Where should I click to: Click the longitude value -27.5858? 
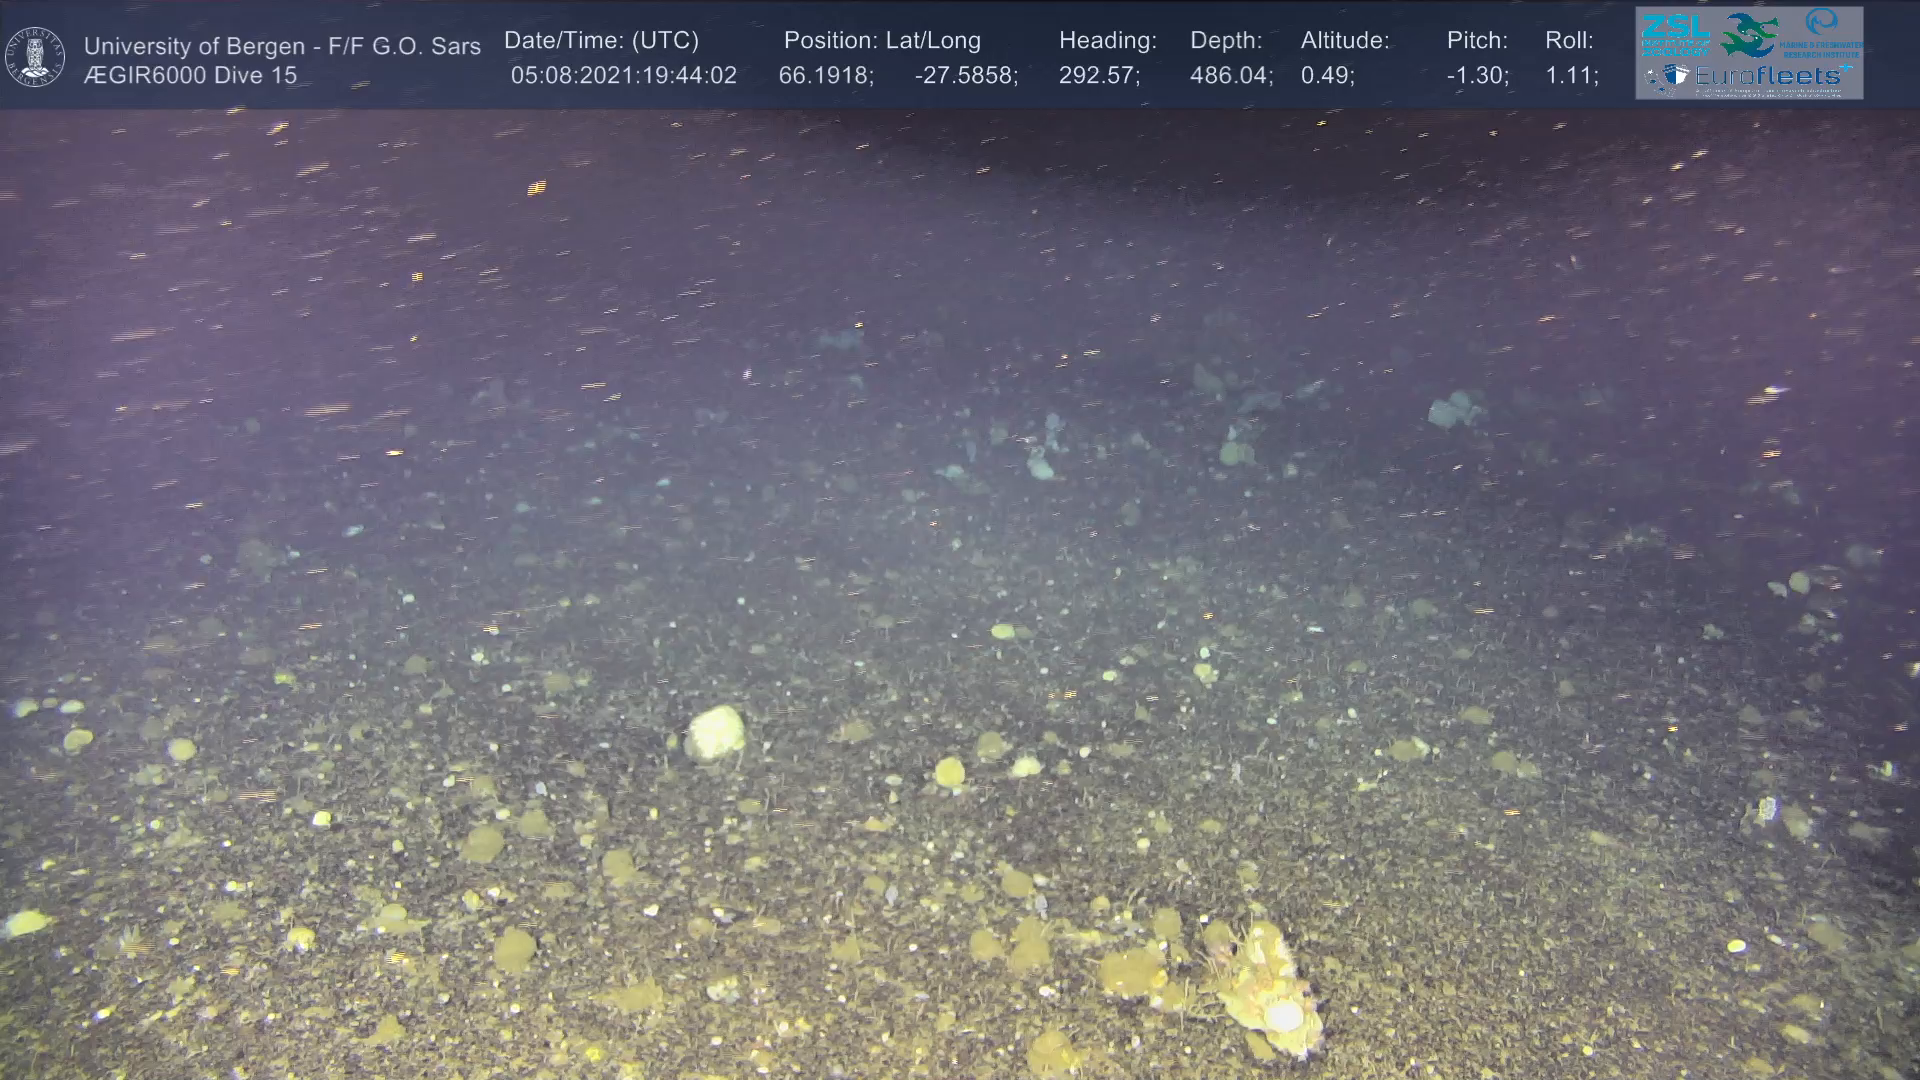[965, 76]
